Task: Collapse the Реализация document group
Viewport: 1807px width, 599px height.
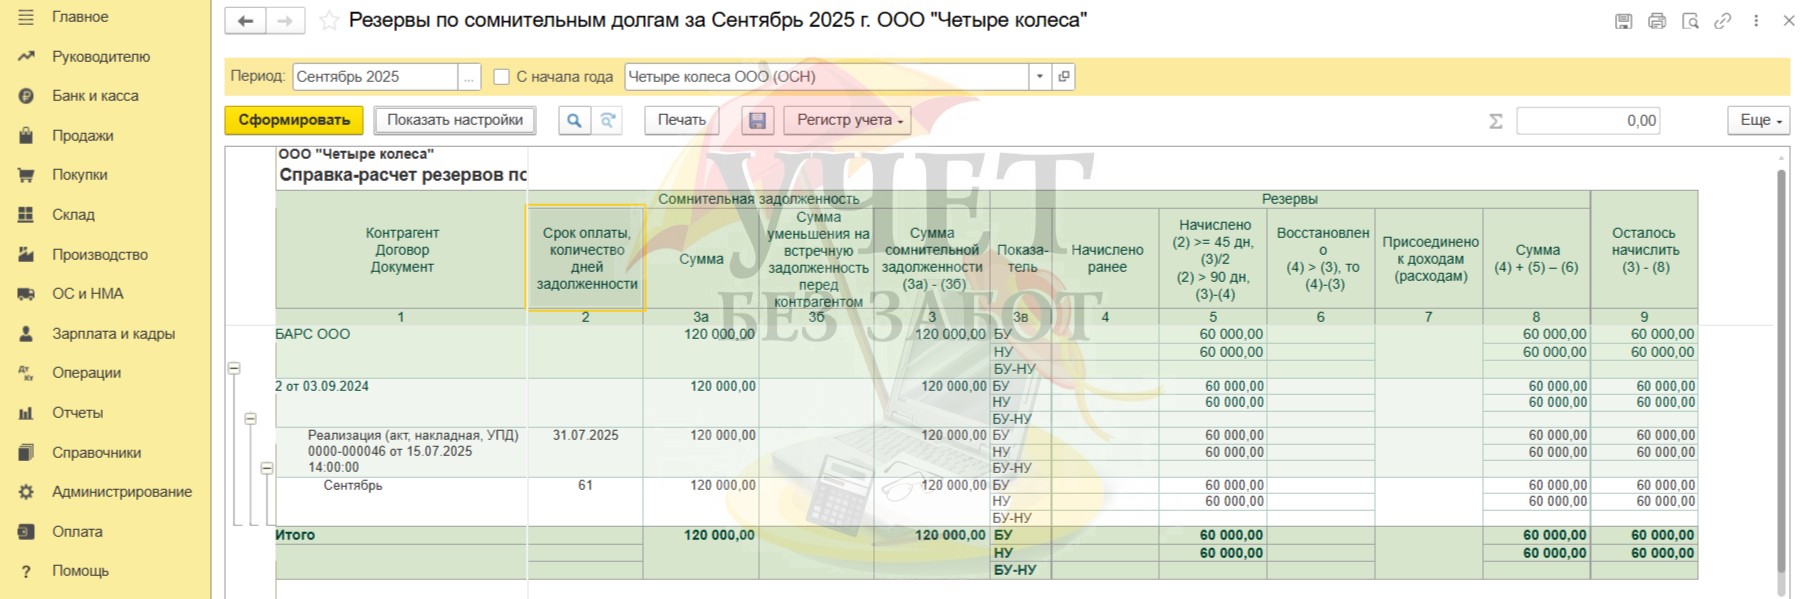Action: [x=266, y=468]
